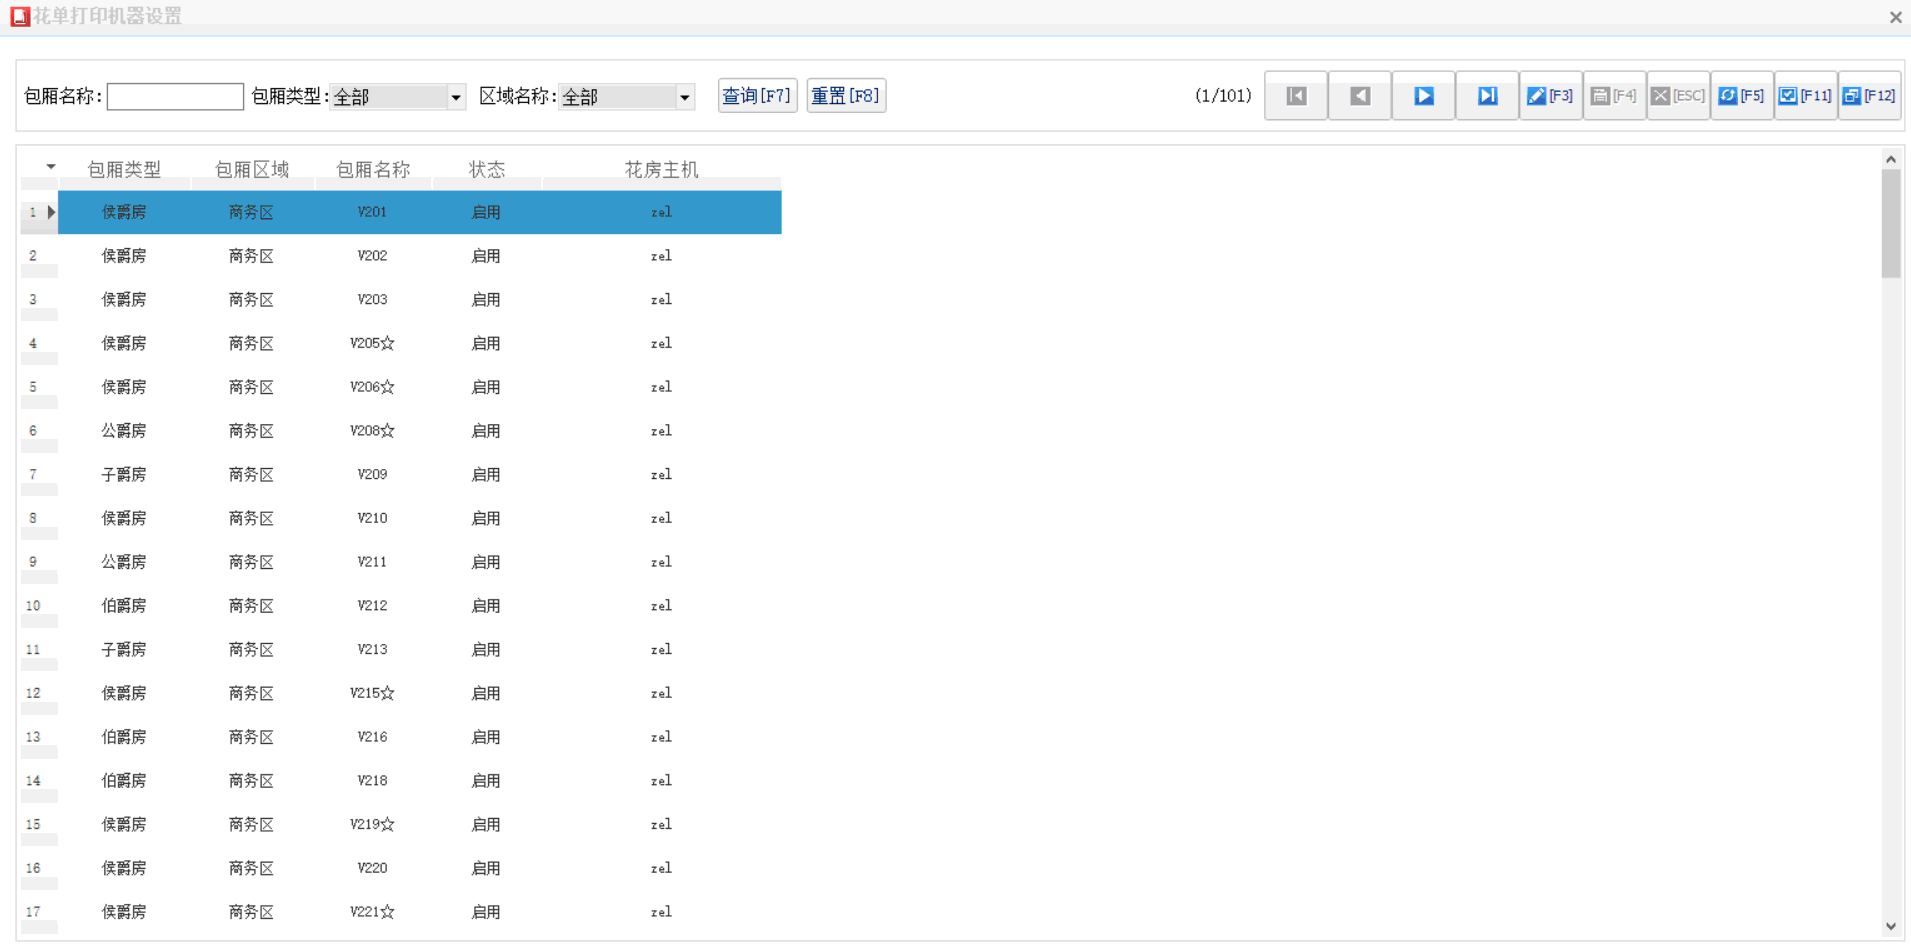Open the 区域名称 dropdown
The image size is (1911, 947).
[x=685, y=97]
